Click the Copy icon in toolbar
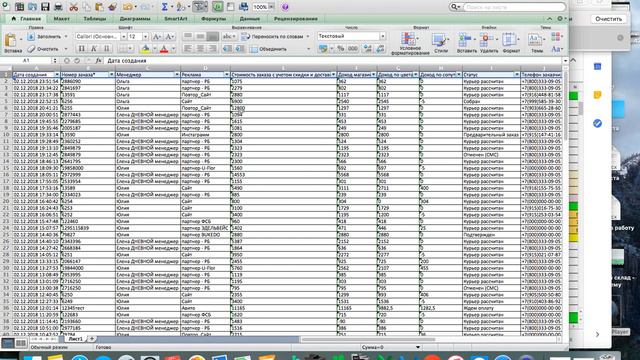 87,7
